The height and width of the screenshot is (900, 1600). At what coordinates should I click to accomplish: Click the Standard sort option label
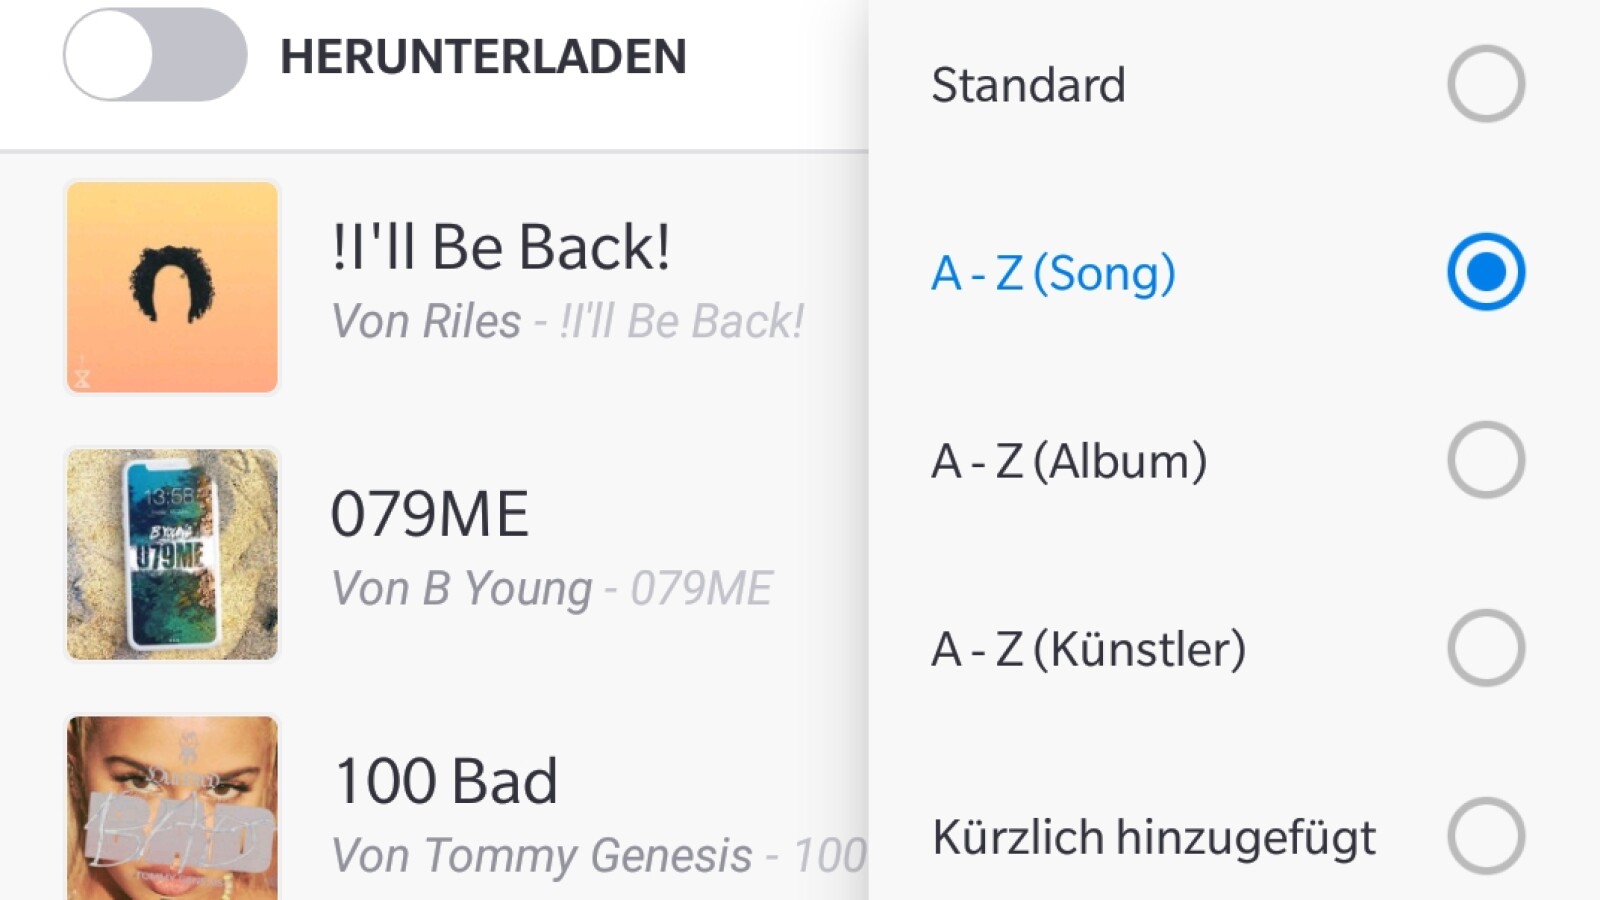coord(1028,85)
